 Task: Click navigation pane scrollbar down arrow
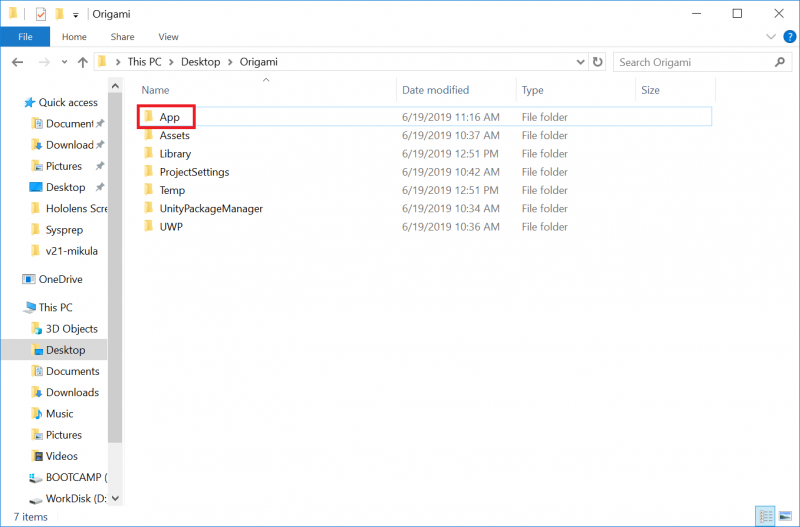point(115,498)
